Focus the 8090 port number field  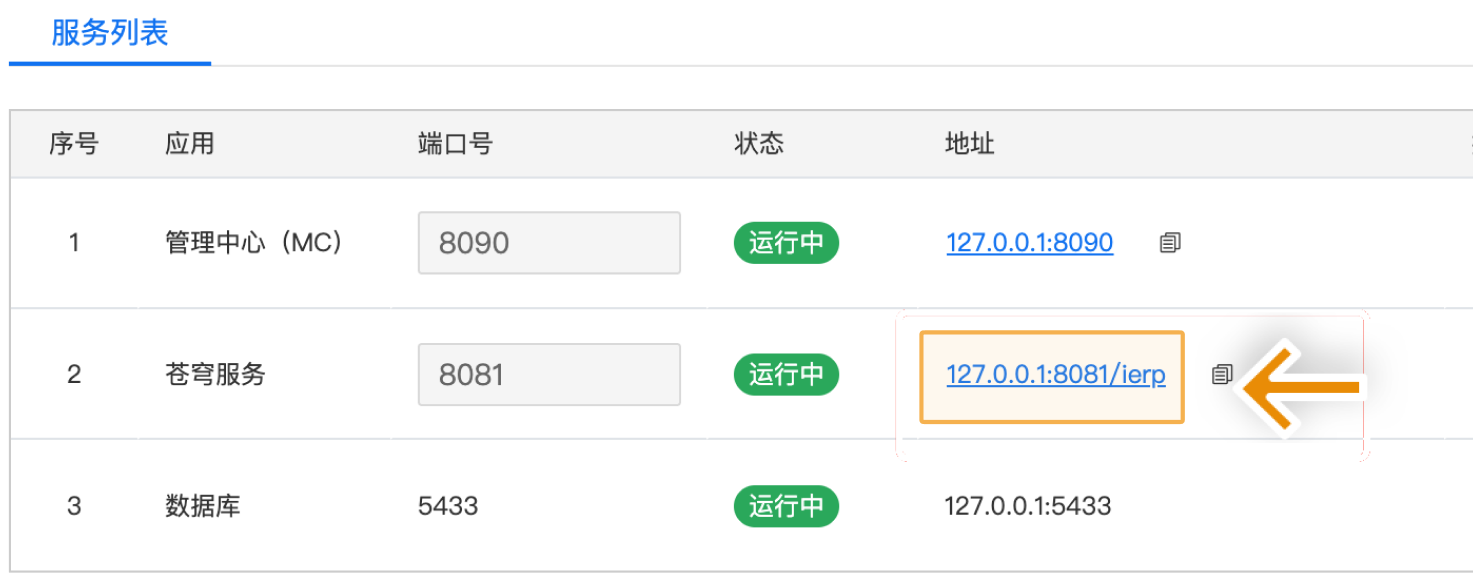pyautogui.click(x=549, y=243)
